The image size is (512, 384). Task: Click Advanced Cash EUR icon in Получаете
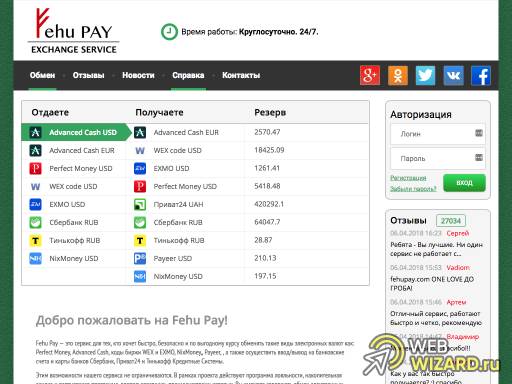(140, 132)
